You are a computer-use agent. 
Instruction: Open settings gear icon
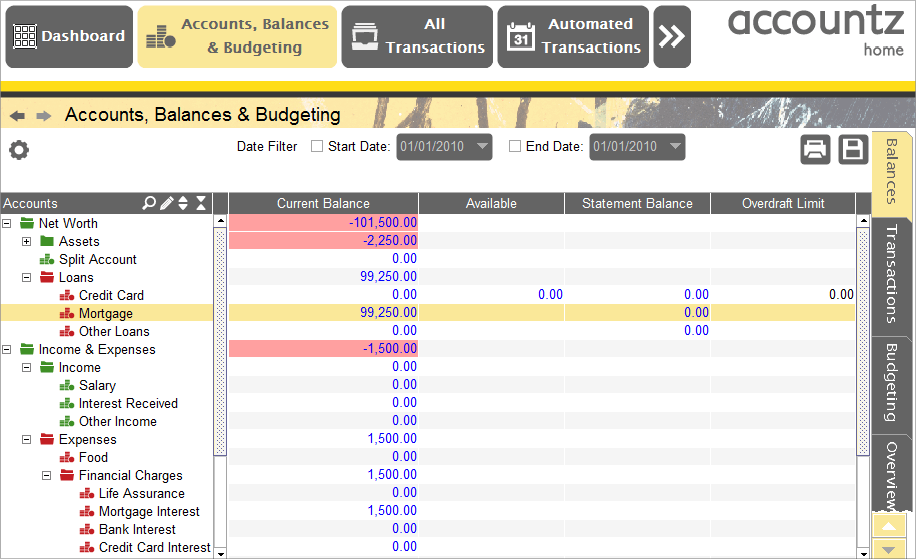click(x=19, y=150)
